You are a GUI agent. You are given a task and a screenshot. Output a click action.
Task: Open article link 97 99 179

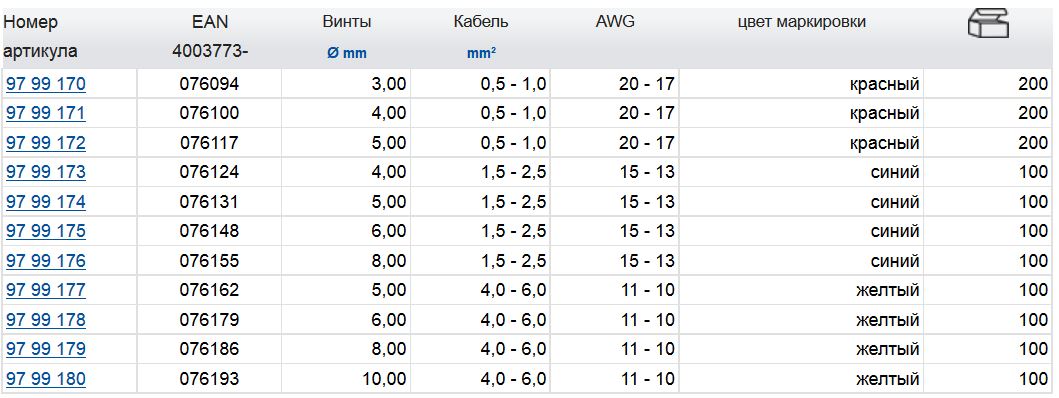pyautogui.click(x=46, y=349)
